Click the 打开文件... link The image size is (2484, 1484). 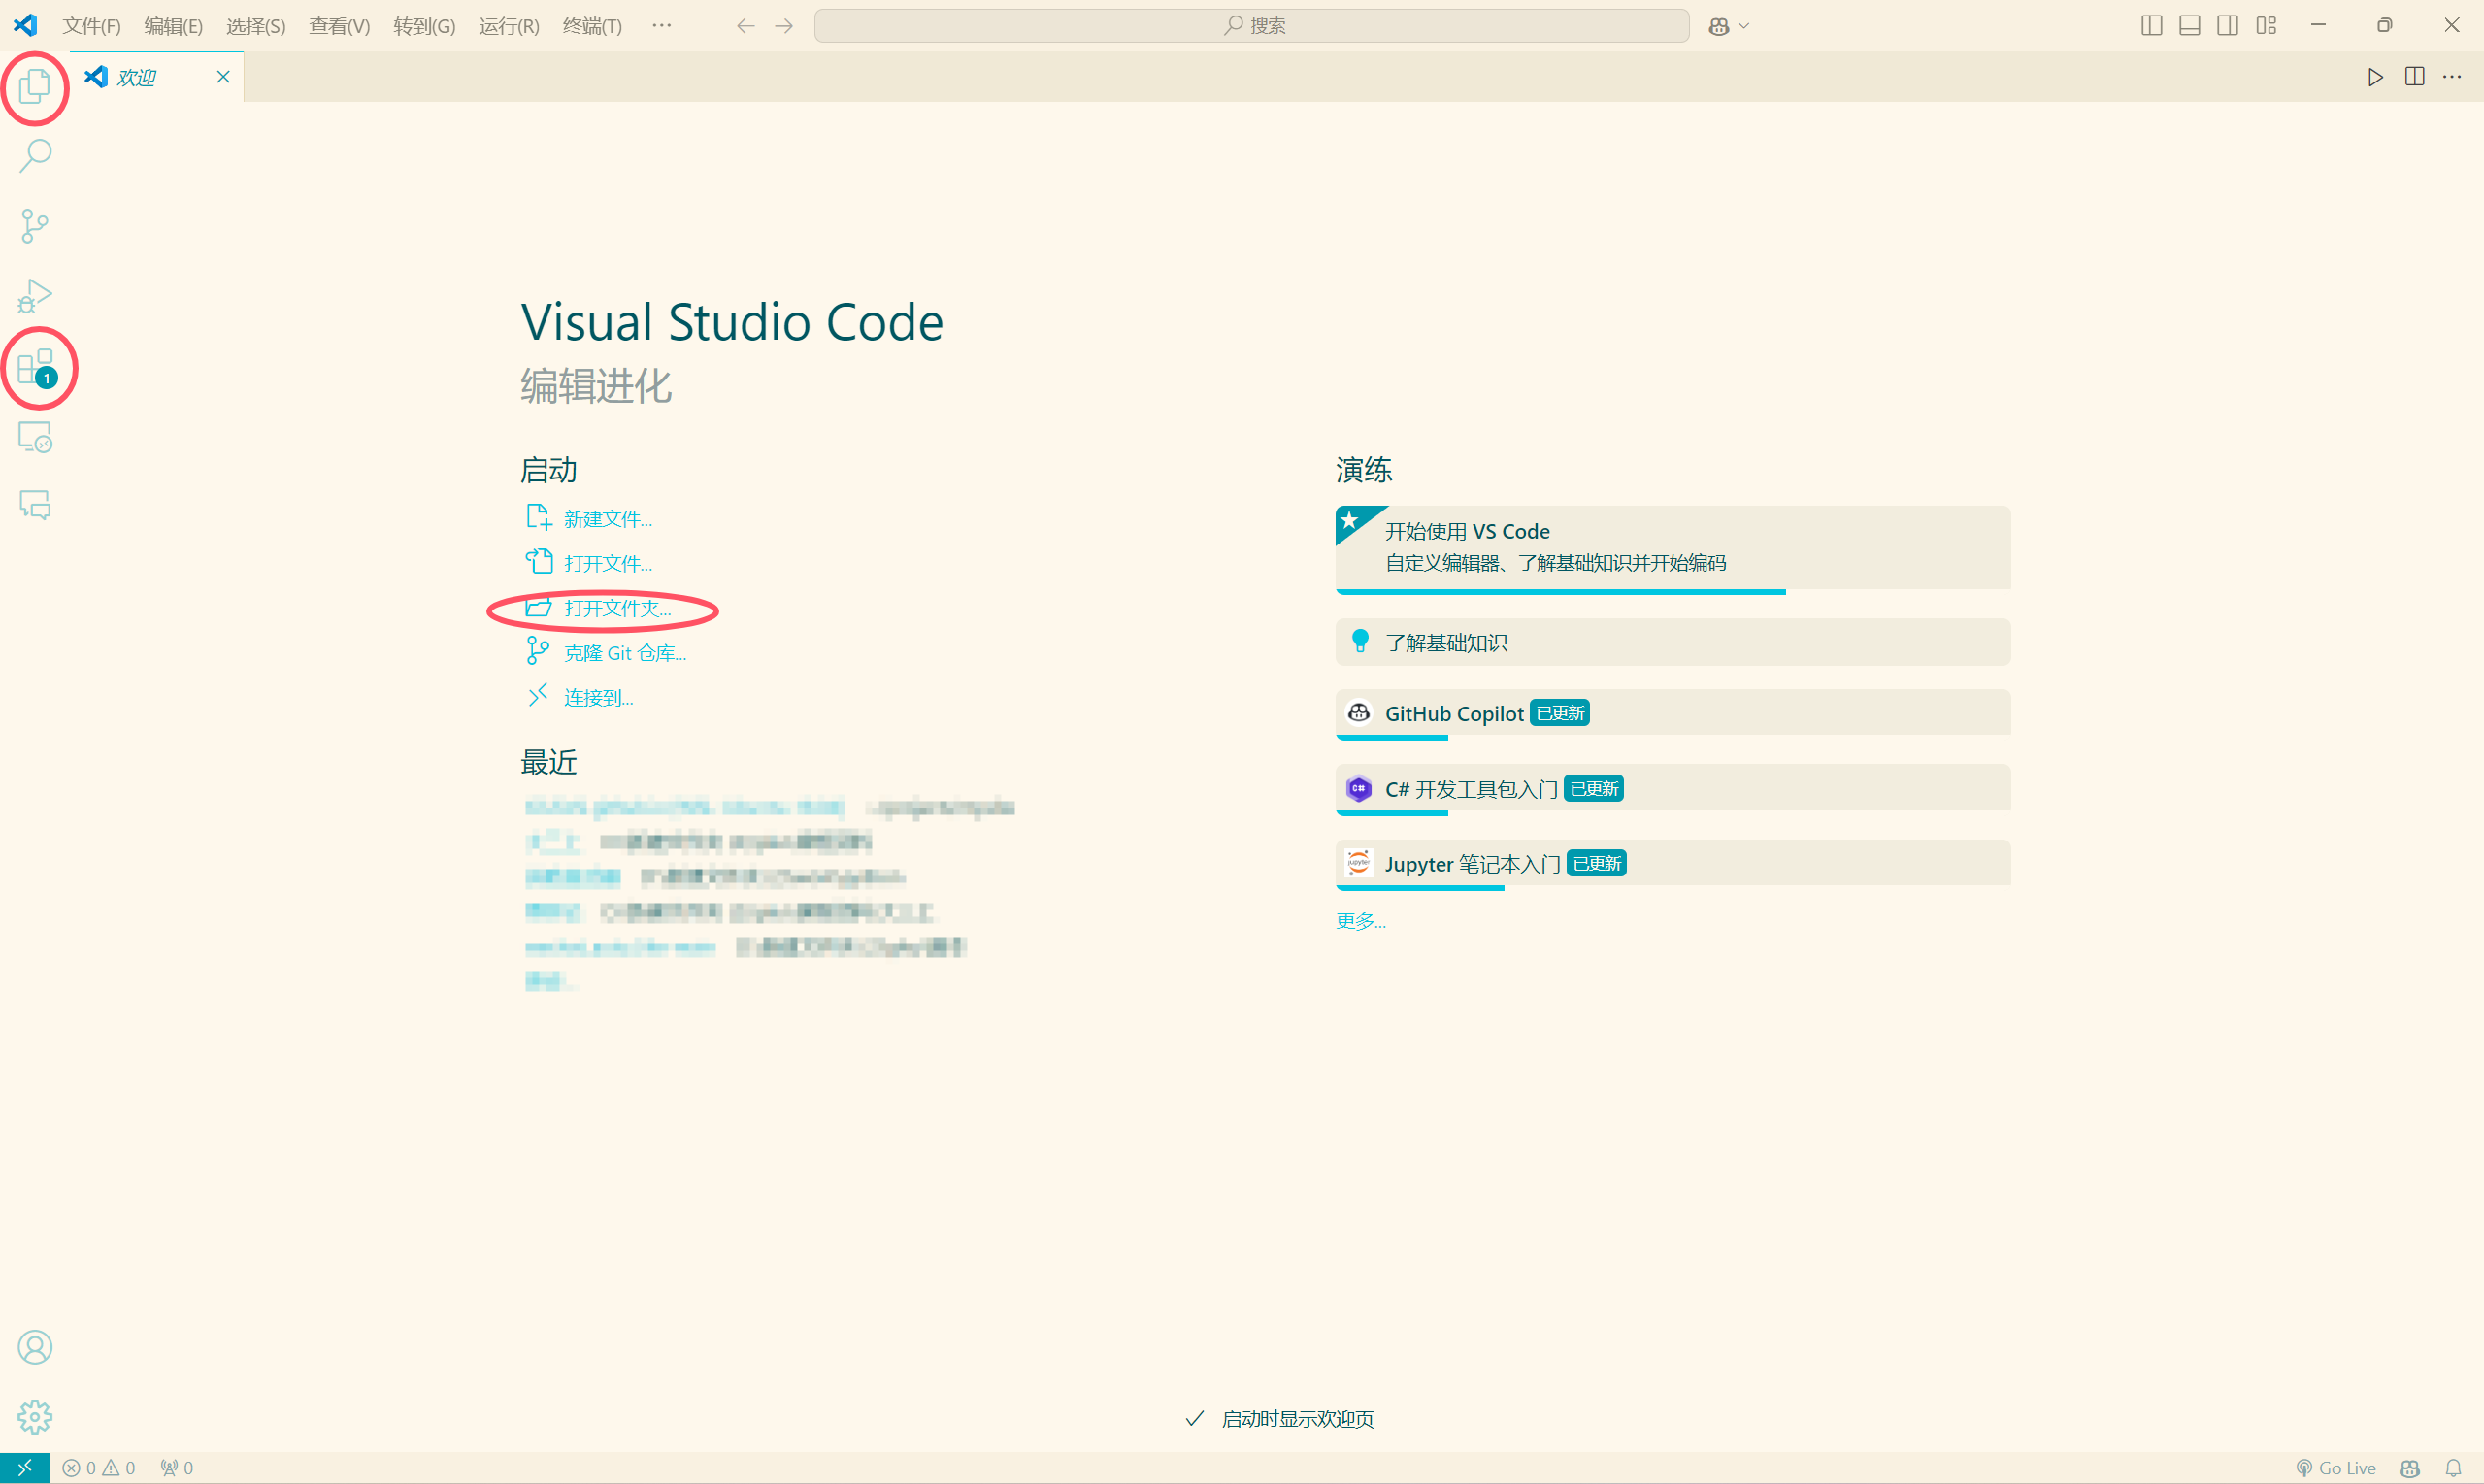(608, 564)
